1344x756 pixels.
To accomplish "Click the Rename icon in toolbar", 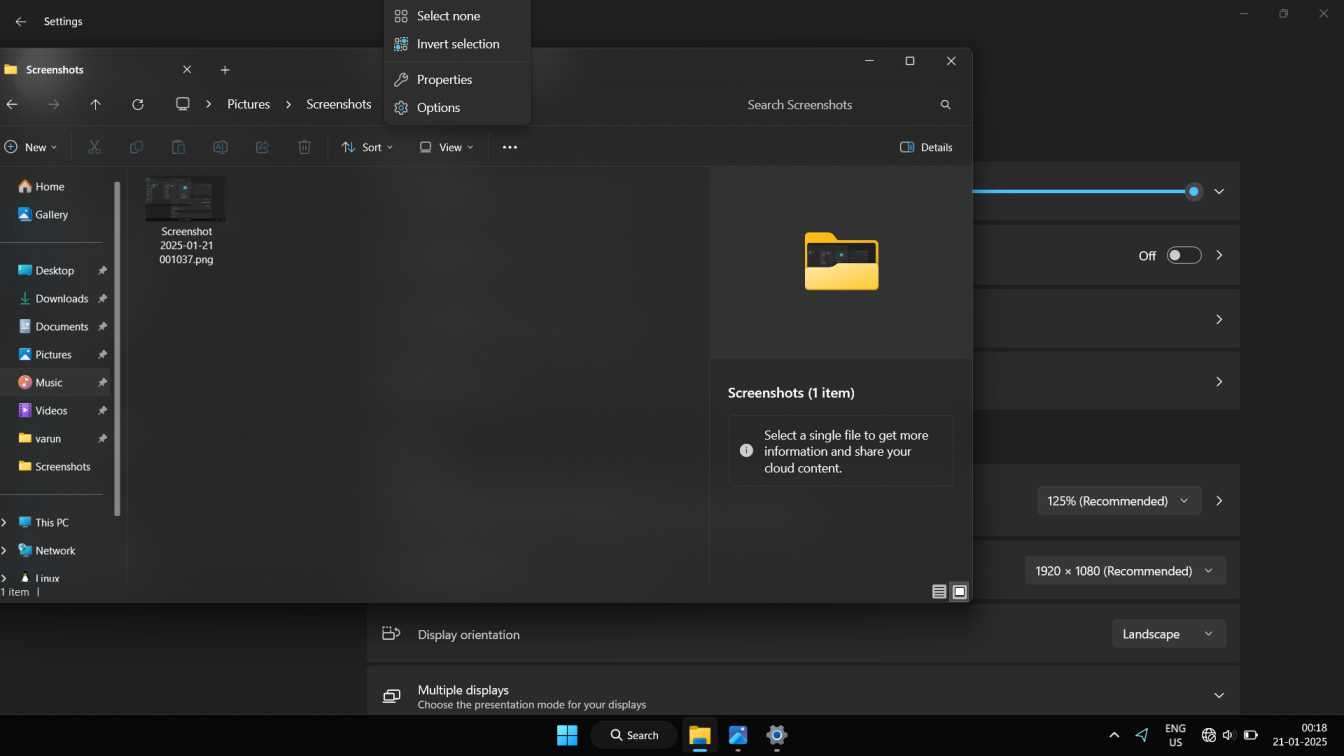I will 220,147.
